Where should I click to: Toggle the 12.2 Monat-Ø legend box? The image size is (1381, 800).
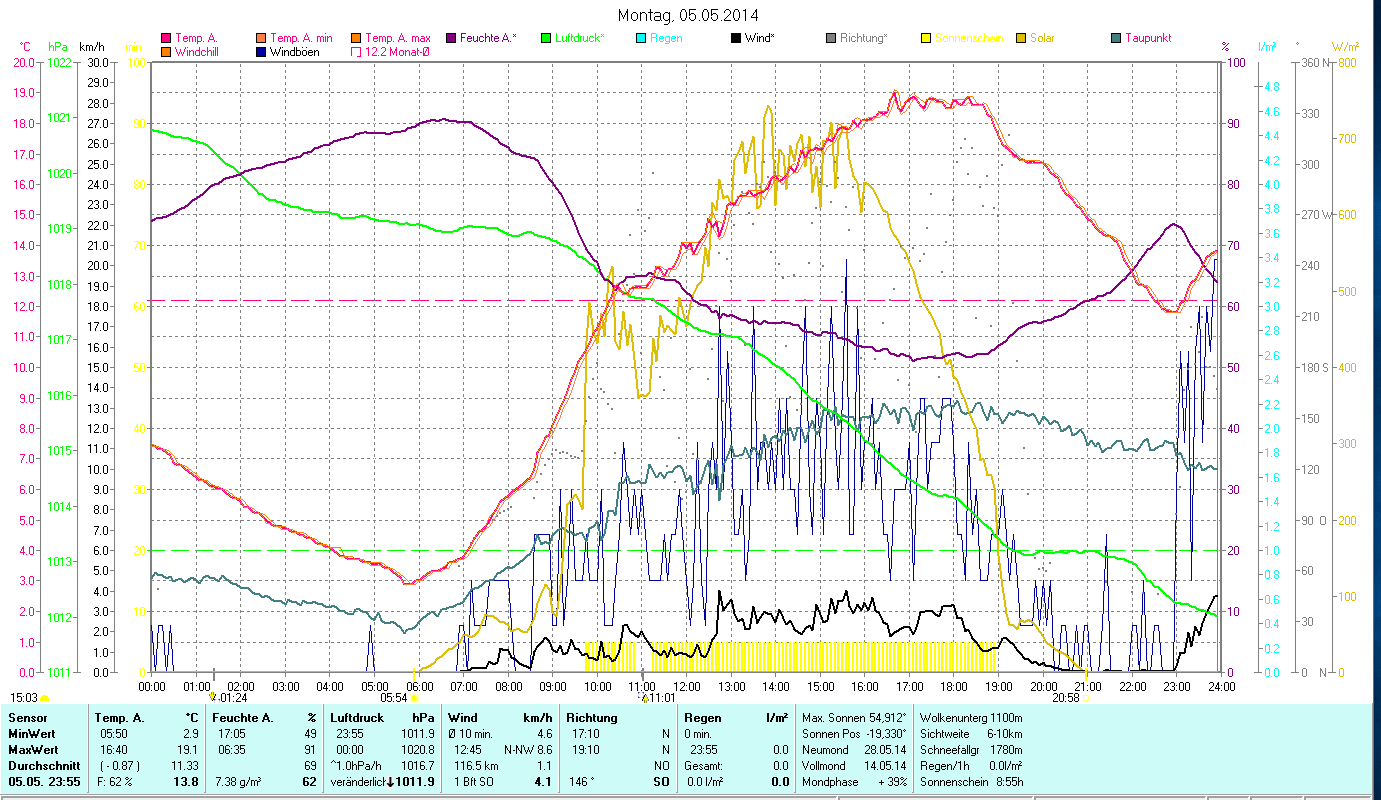[x=356, y=52]
